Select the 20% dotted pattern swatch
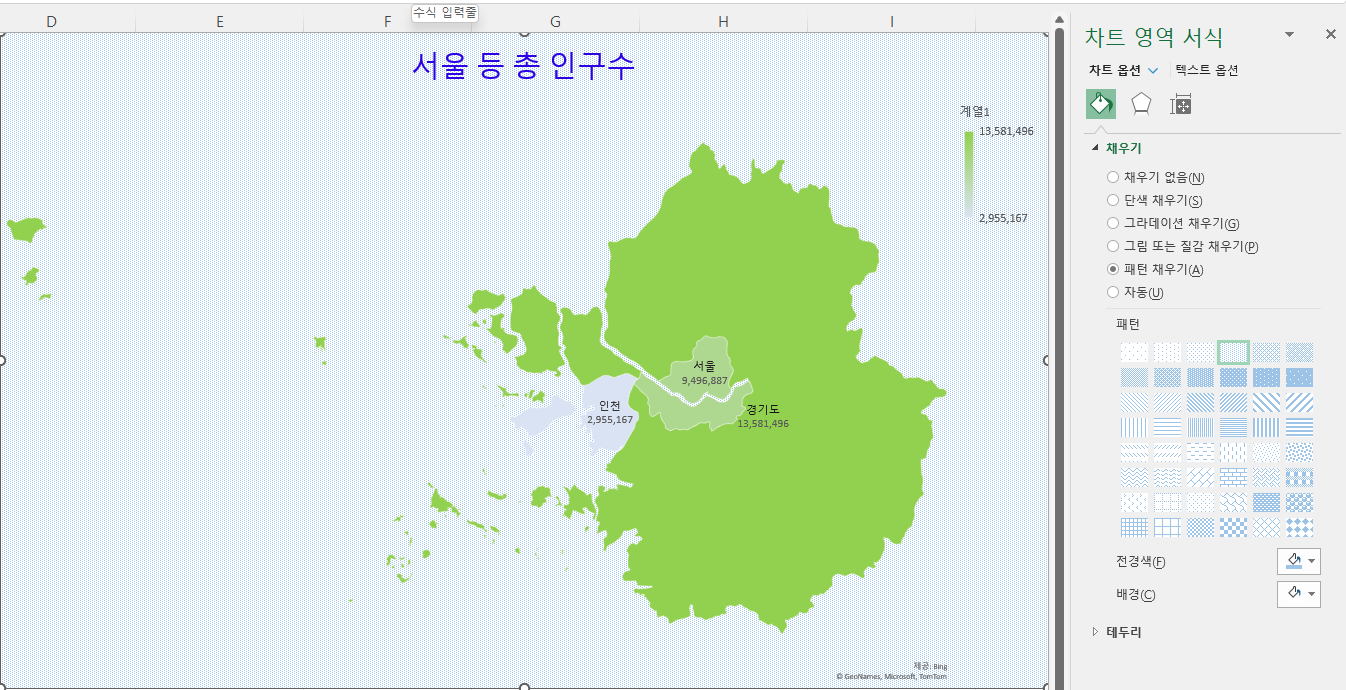Screen dimensions: 1346x690 (1201, 352)
